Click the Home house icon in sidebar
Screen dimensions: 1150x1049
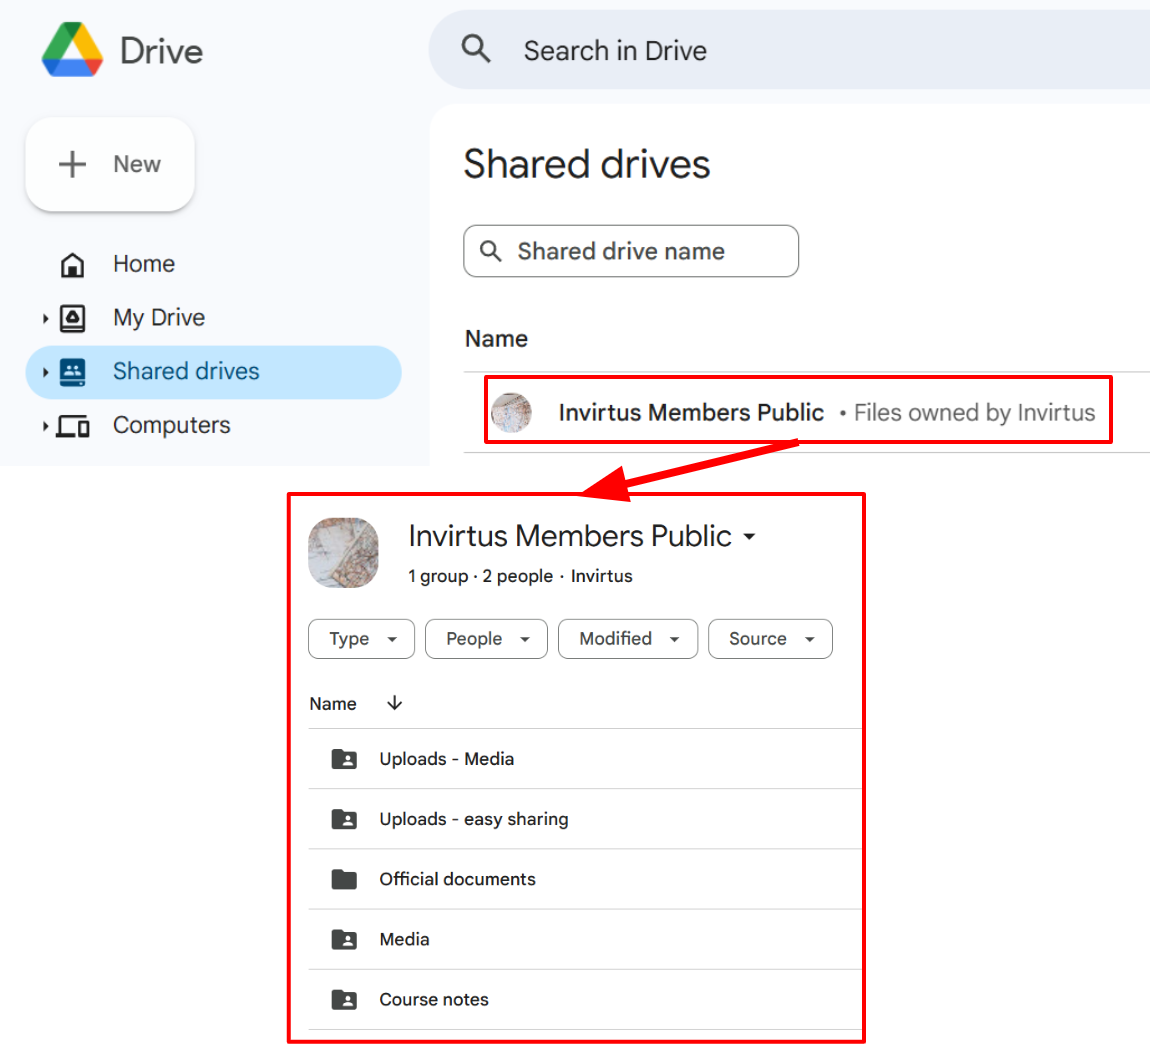pos(72,264)
